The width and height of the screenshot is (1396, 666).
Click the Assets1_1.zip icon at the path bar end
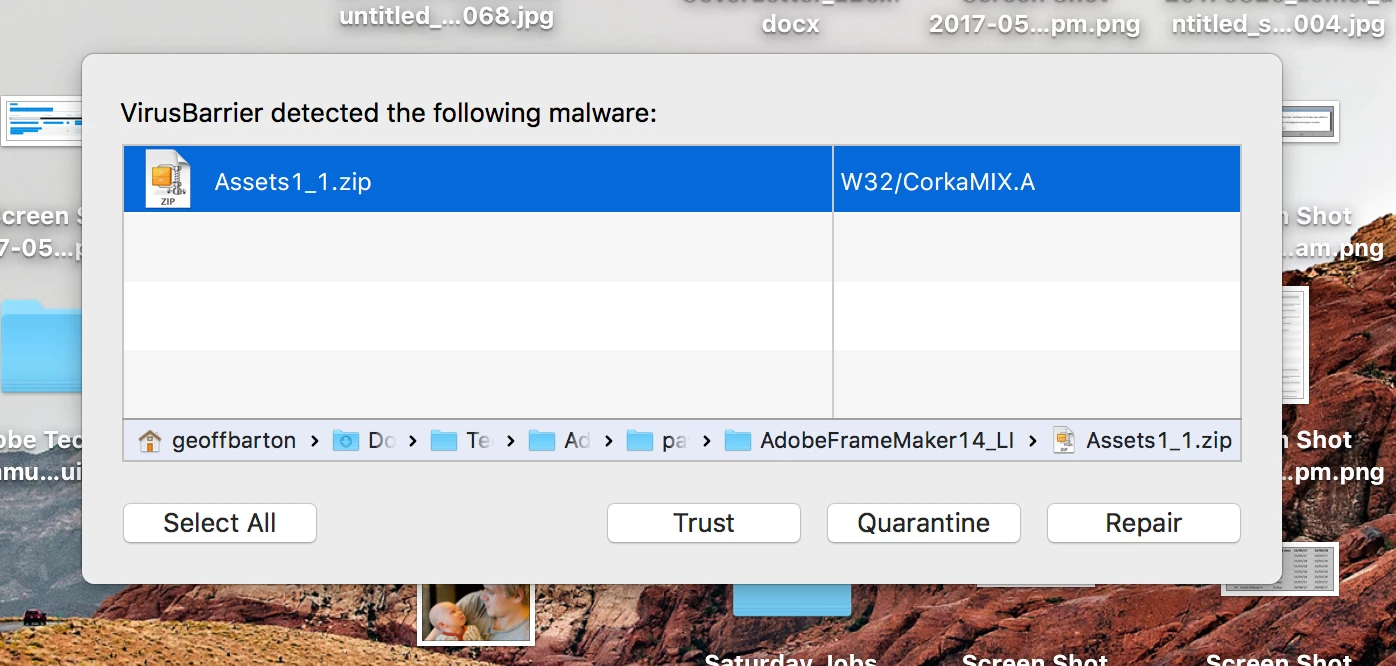(x=1065, y=440)
